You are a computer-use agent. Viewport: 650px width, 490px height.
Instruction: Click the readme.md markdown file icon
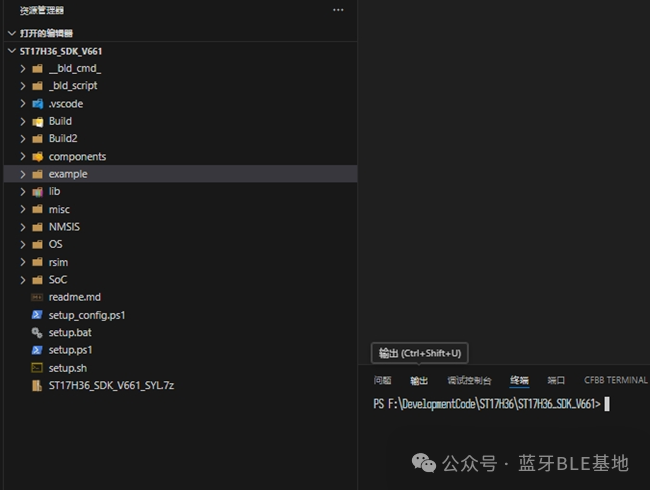click(37, 297)
